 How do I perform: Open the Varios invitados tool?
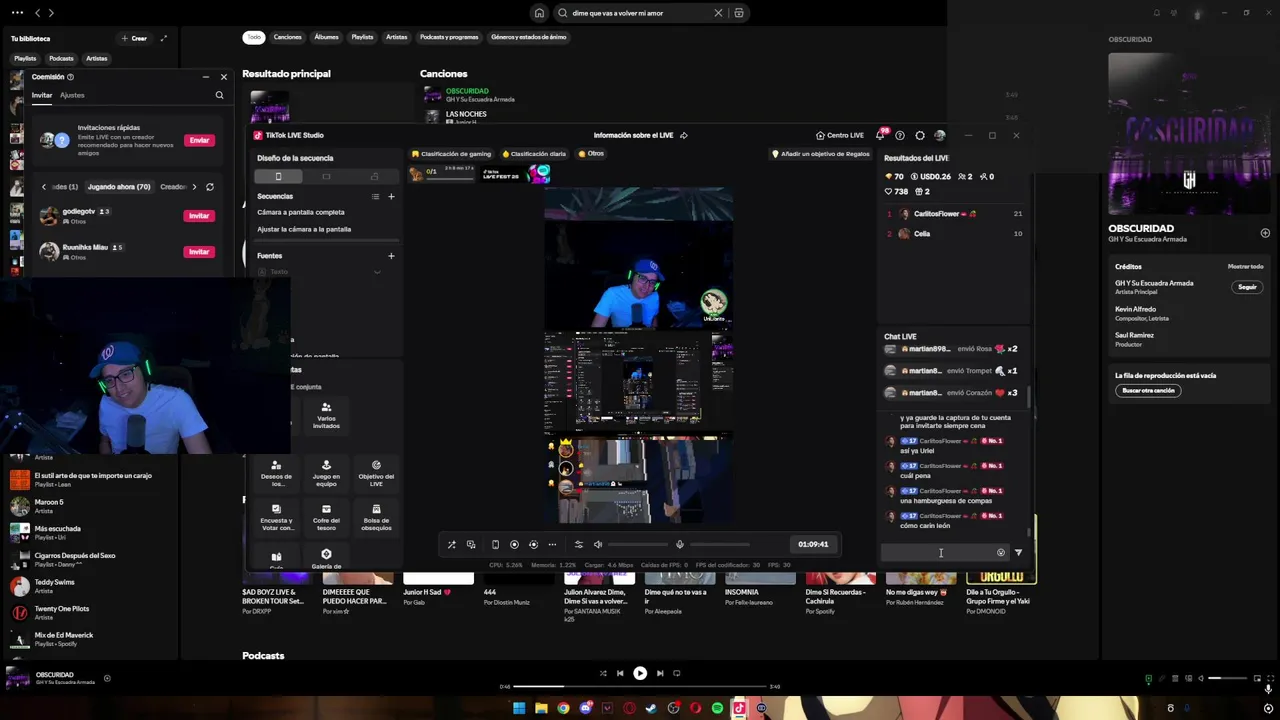click(x=326, y=415)
